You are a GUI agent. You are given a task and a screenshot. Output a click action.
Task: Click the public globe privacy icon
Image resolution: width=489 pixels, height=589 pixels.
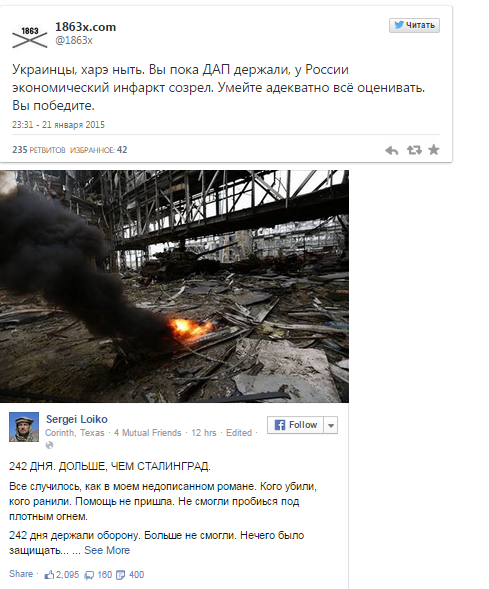(x=50, y=445)
